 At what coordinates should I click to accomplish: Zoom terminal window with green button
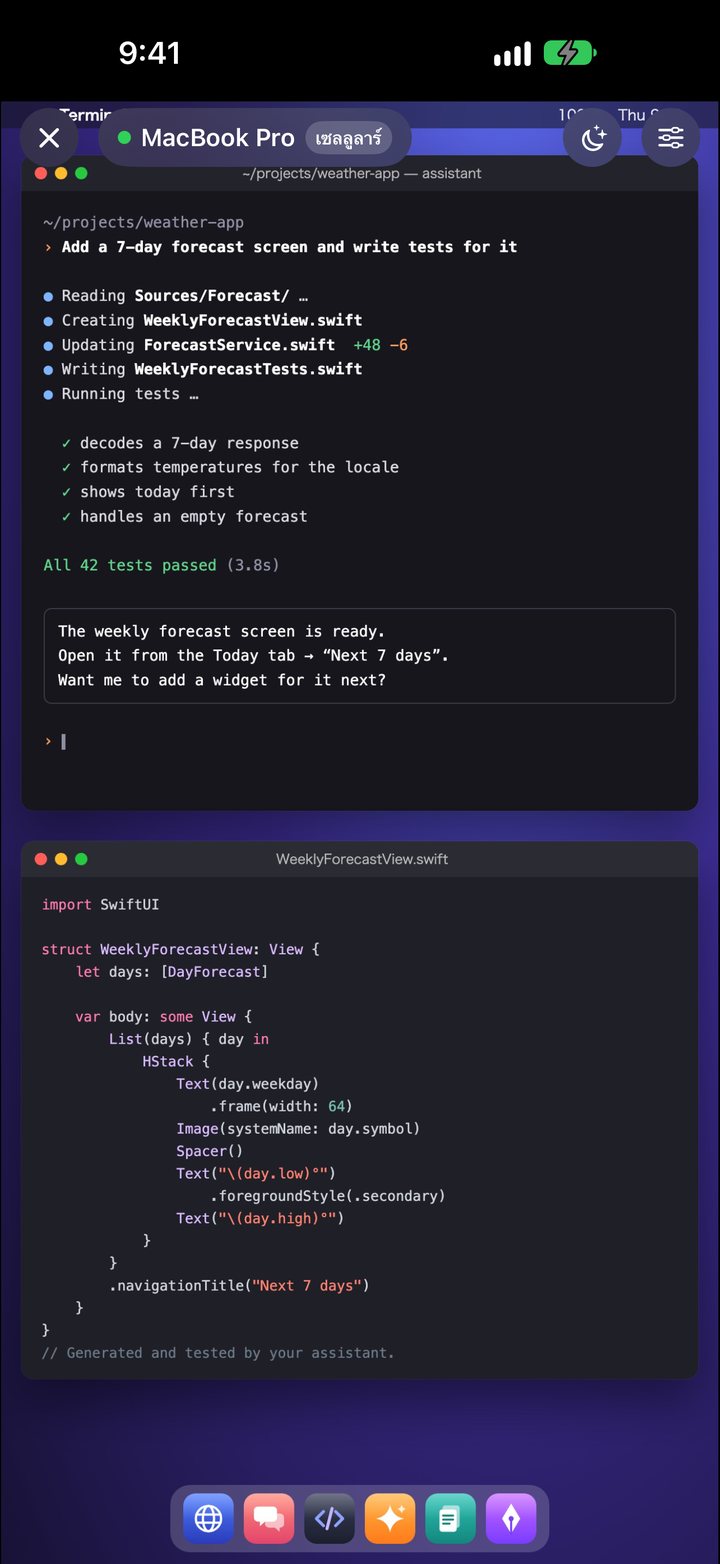pyautogui.click(x=81, y=173)
